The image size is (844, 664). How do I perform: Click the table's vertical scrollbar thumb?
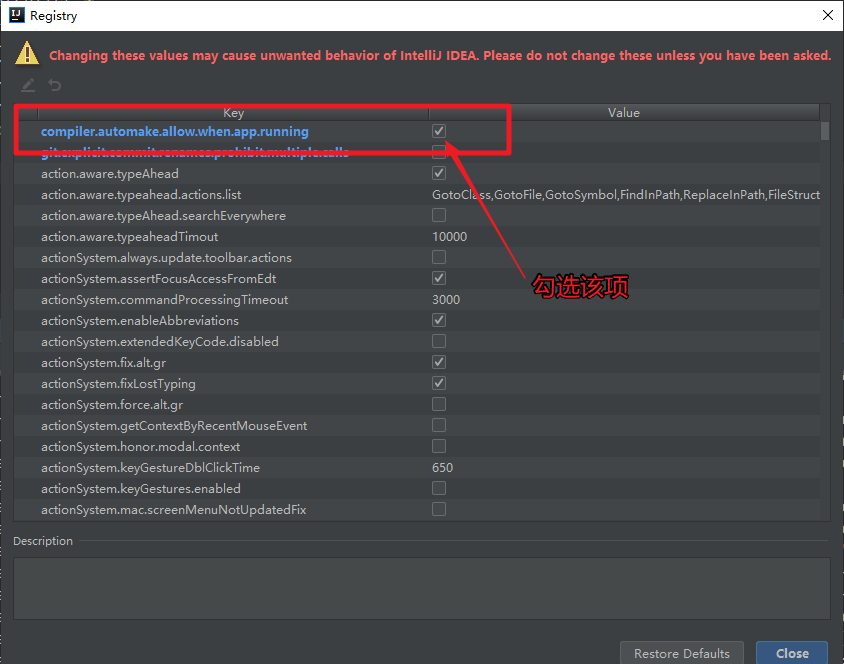pos(825,131)
